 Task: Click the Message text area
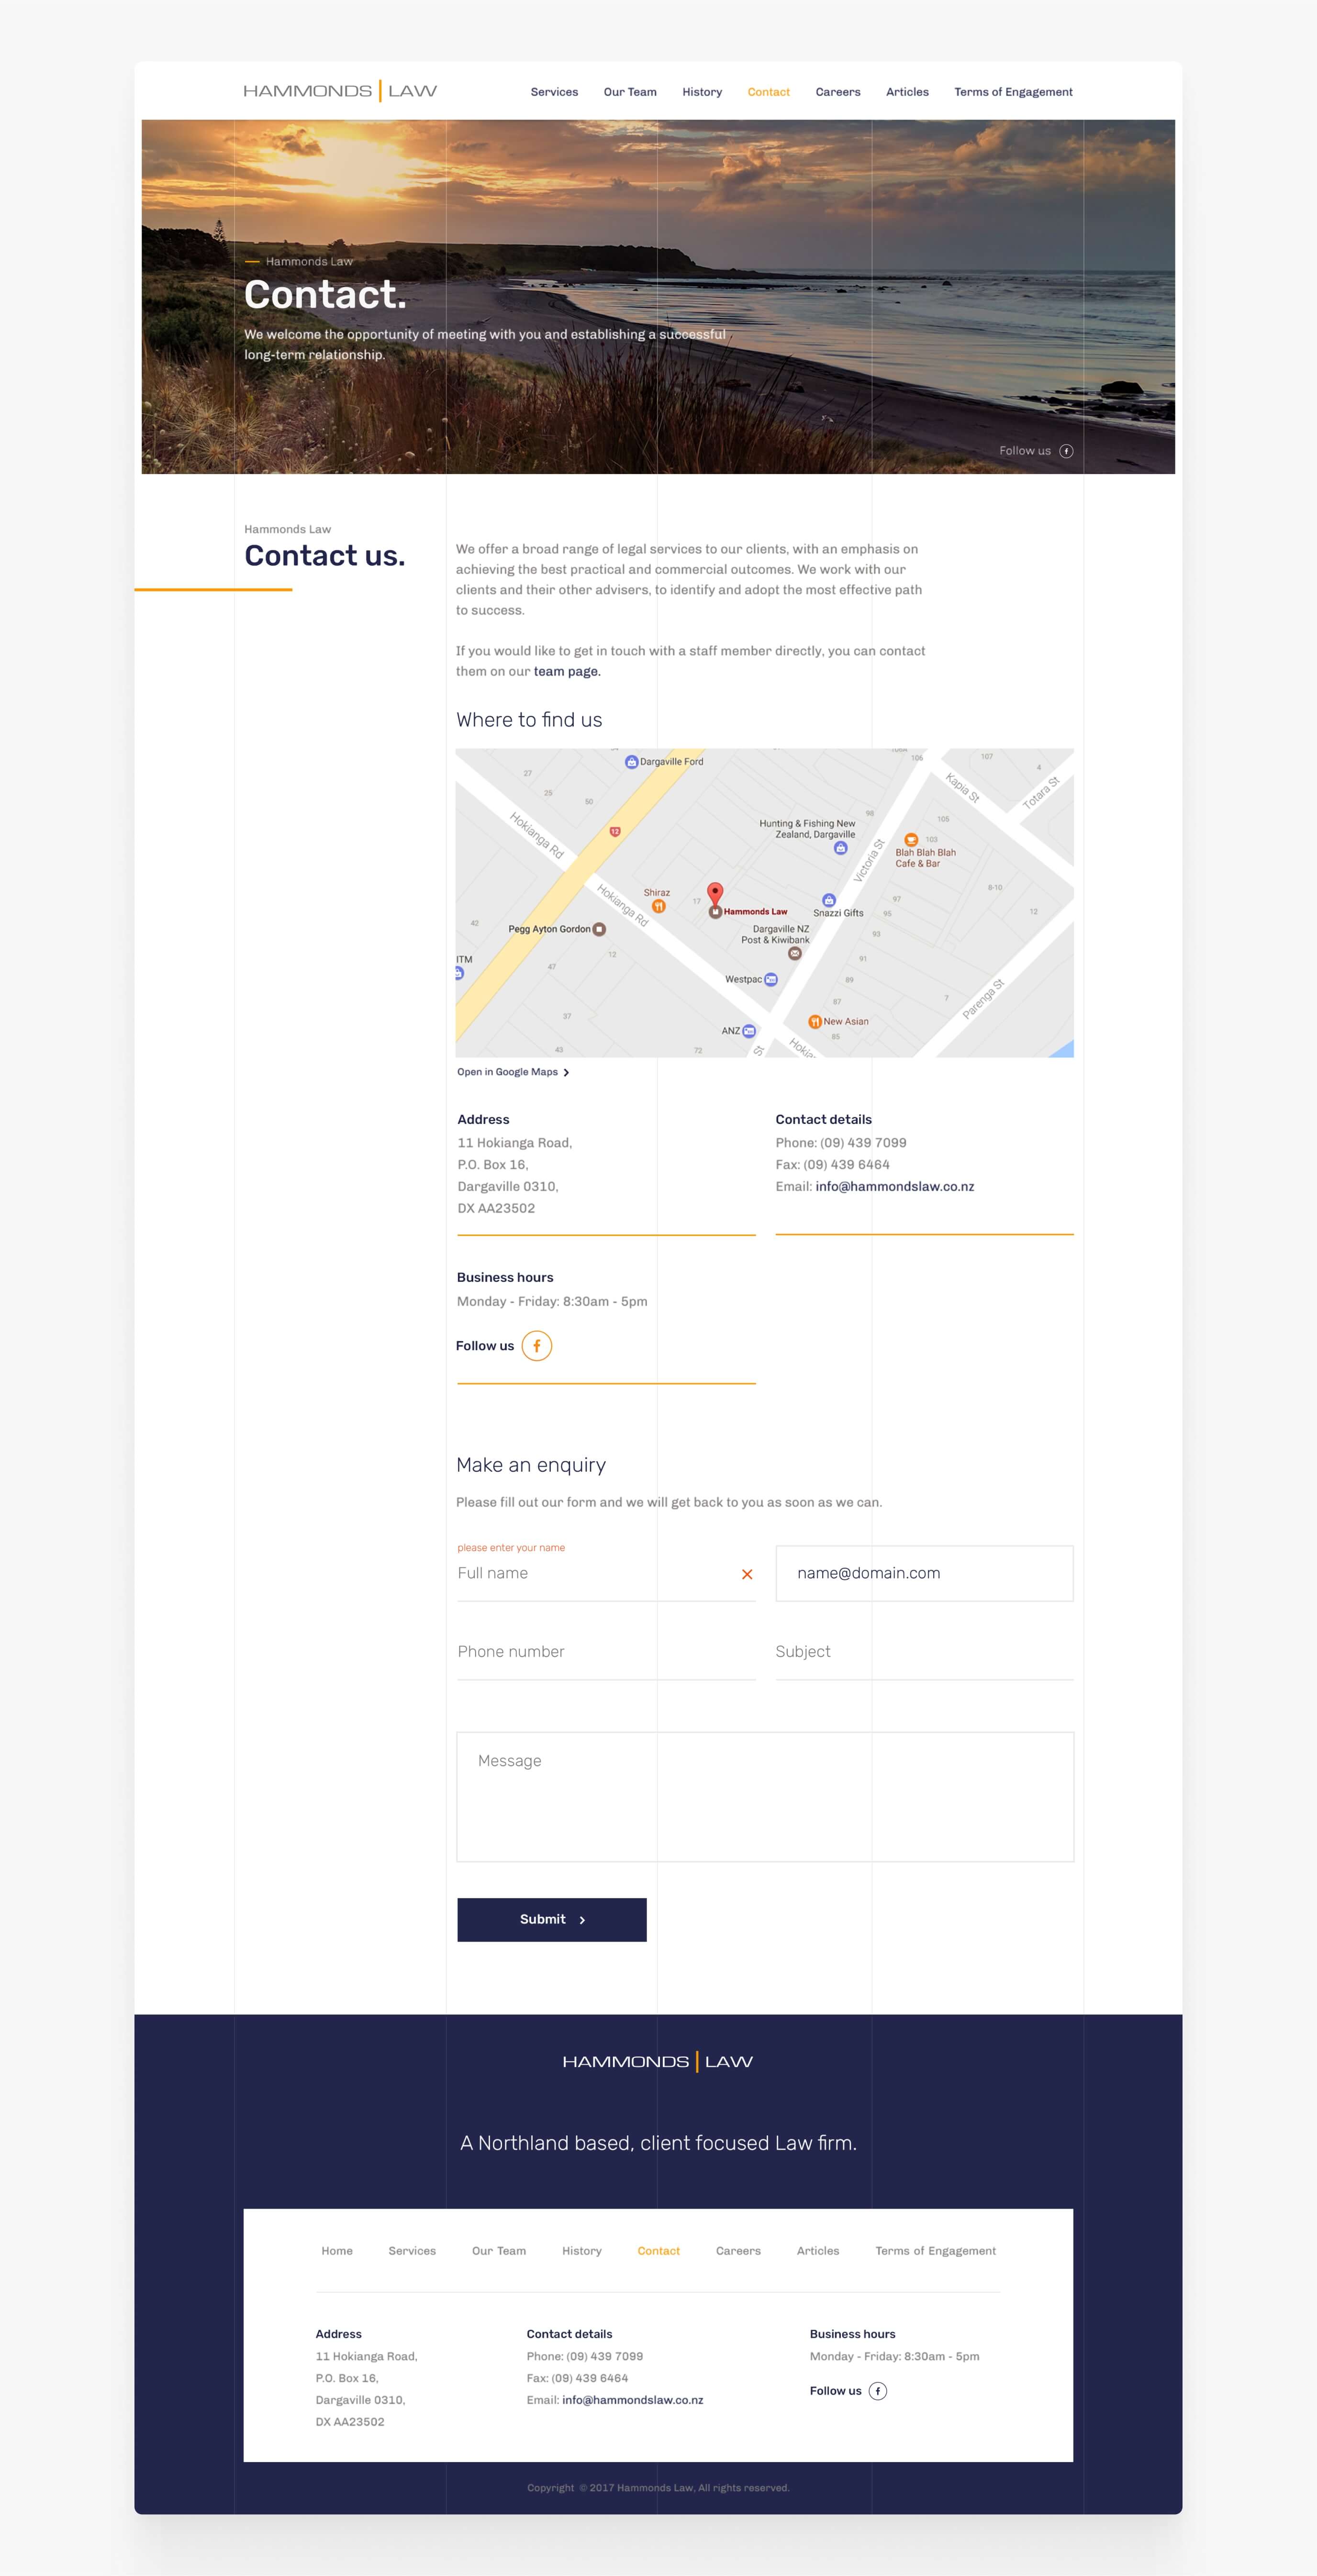click(765, 1797)
